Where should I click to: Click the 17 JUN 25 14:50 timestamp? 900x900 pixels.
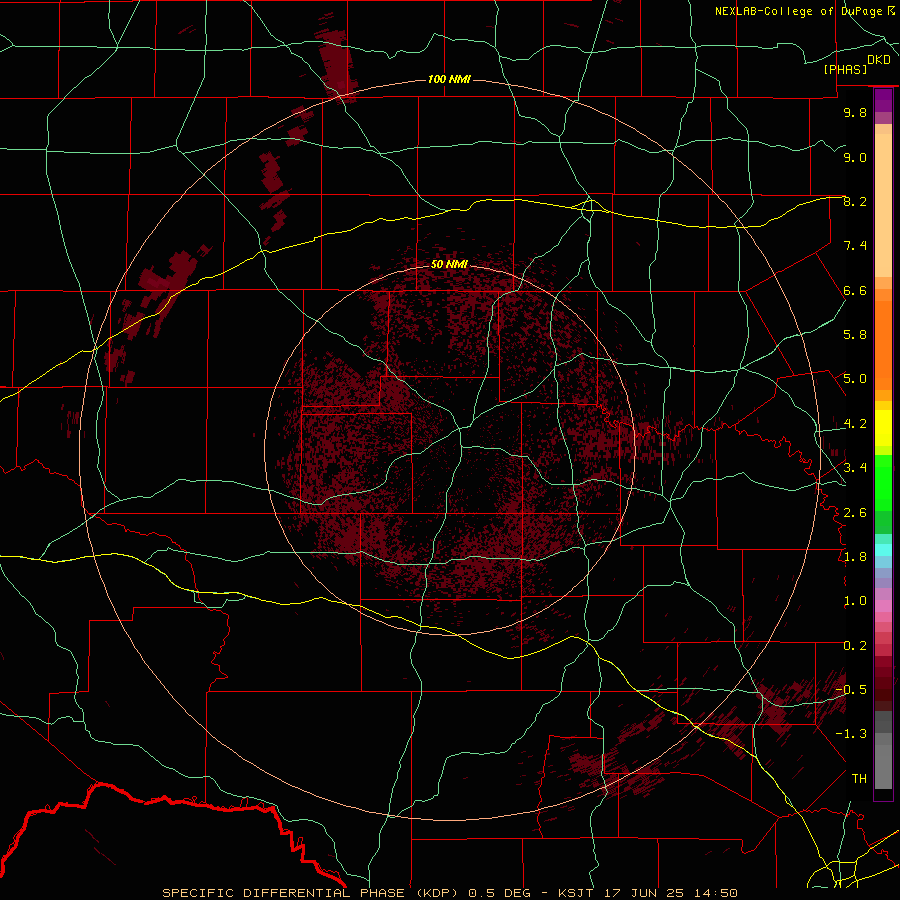coord(670,893)
